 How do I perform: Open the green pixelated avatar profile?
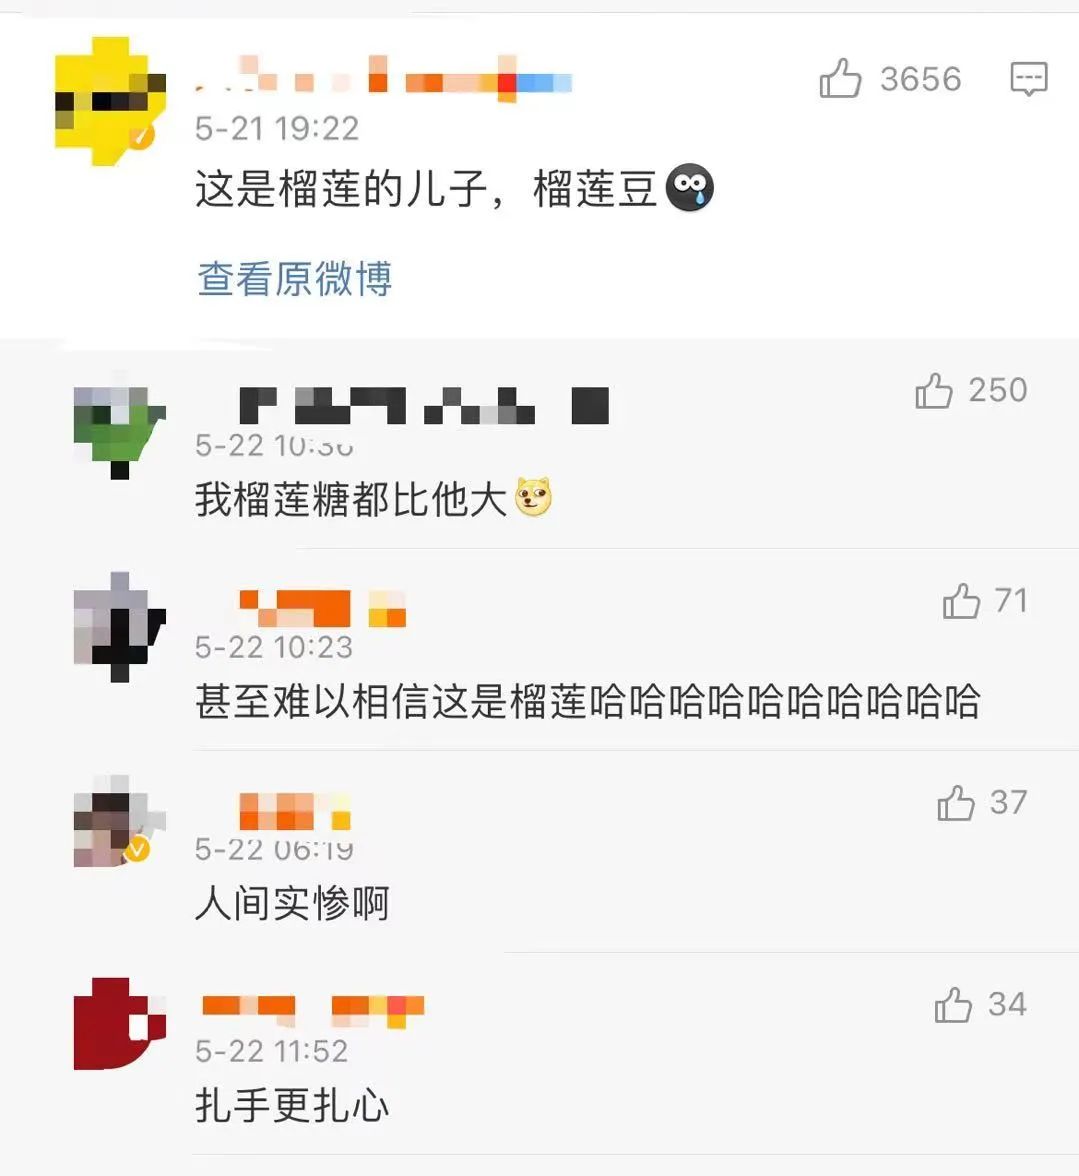[x=119, y=433]
